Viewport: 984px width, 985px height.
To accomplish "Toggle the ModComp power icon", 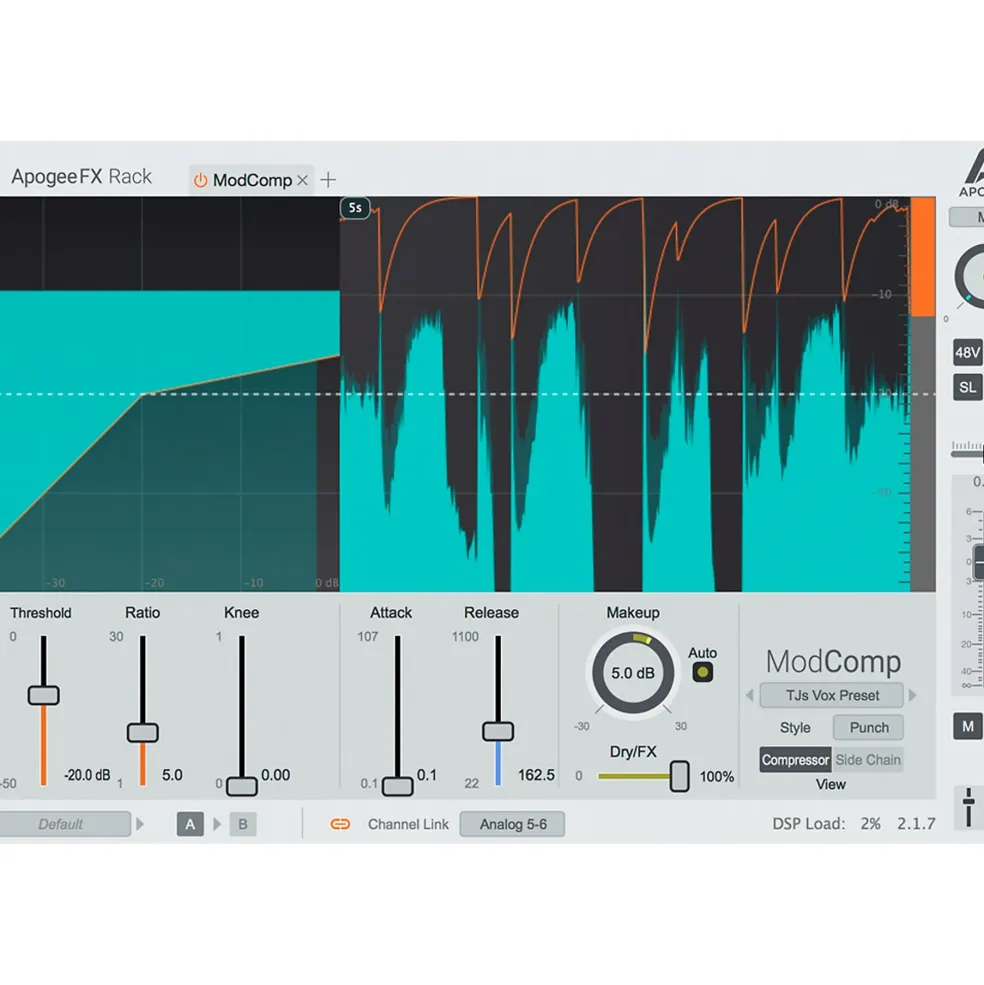I will point(200,180).
